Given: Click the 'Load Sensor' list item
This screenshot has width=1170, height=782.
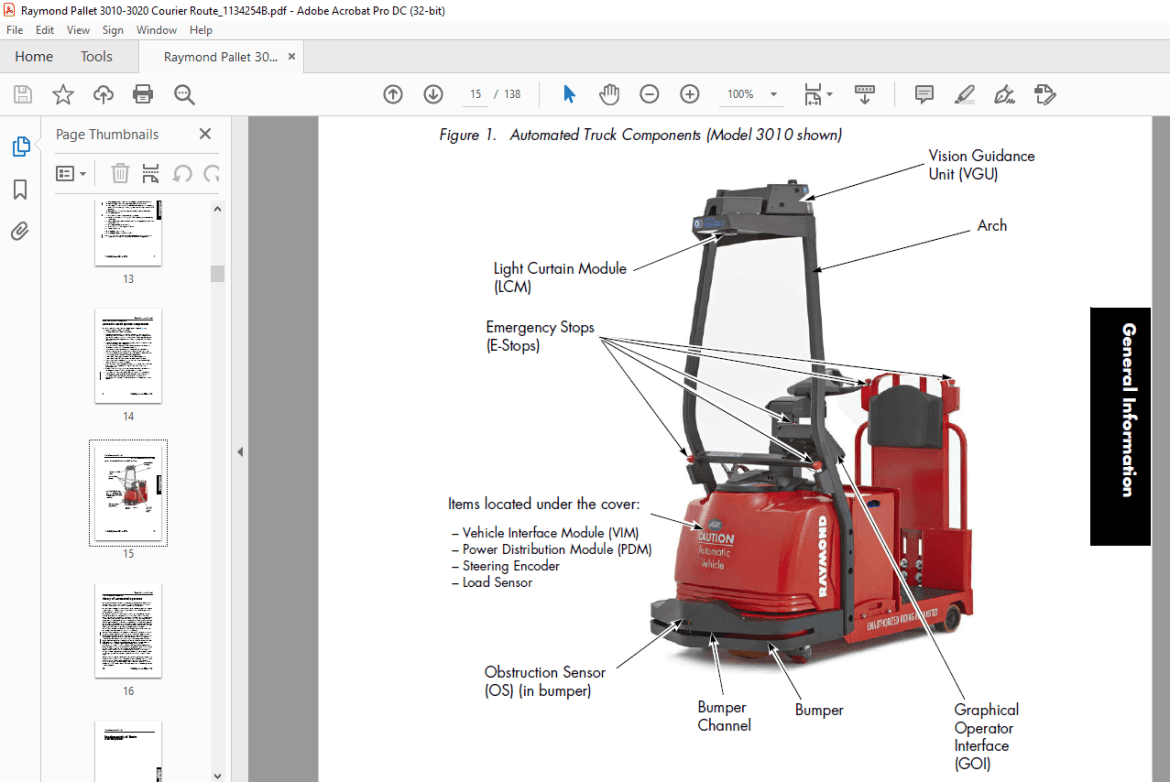Looking at the screenshot, I should 497,582.
